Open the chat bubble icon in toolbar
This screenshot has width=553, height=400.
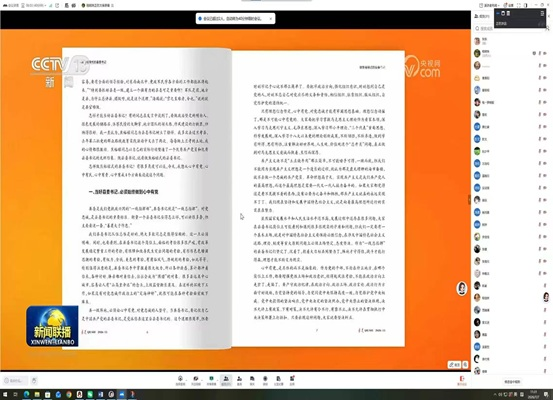(252, 378)
